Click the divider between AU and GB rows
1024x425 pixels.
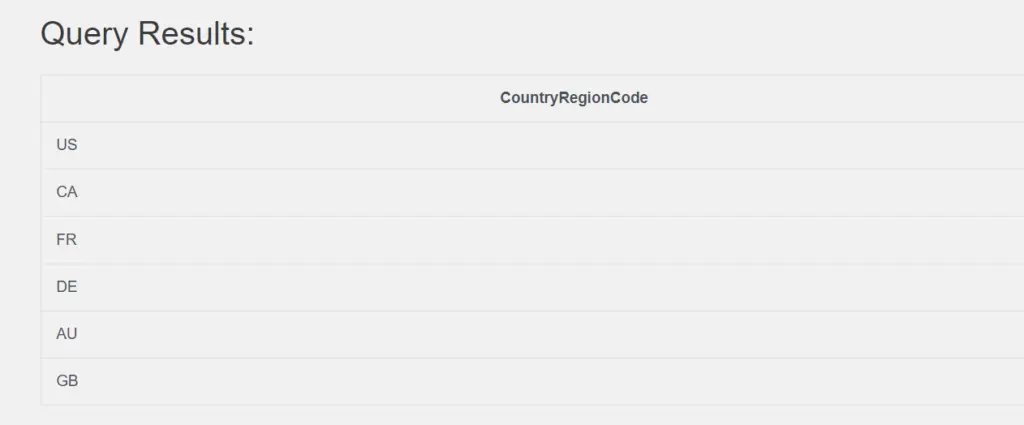(x=532, y=358)
